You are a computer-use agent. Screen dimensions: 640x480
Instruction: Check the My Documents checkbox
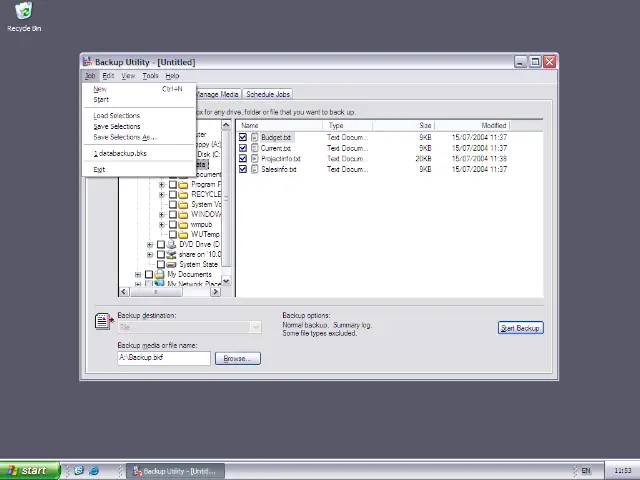149,274
